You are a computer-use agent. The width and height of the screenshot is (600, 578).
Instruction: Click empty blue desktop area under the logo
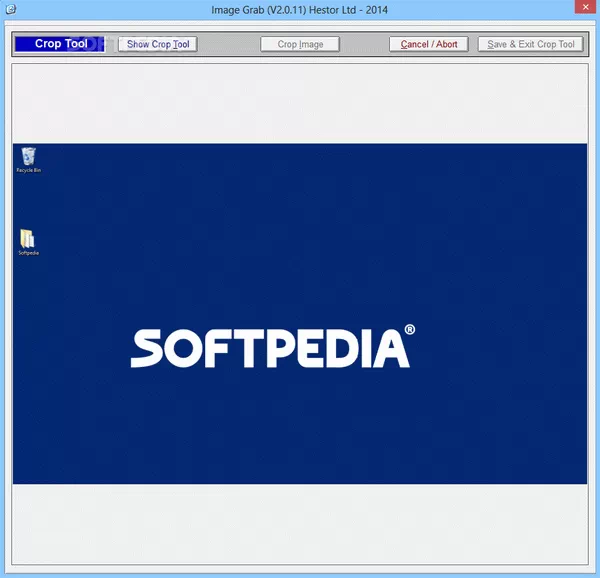[300, 430]
